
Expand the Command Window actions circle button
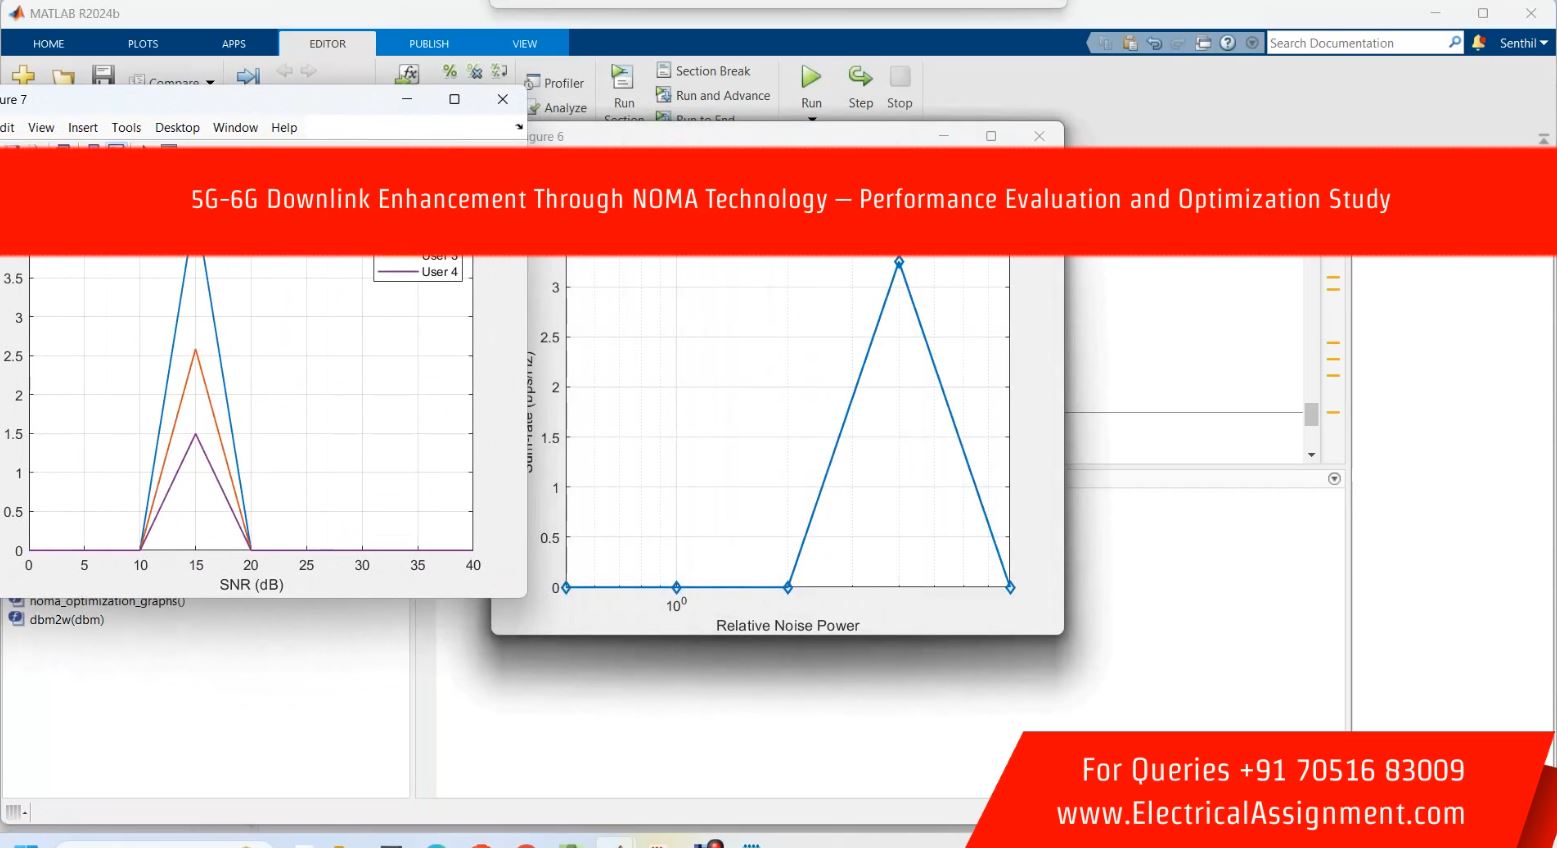pyautogui.click(x=1334, y=479)
